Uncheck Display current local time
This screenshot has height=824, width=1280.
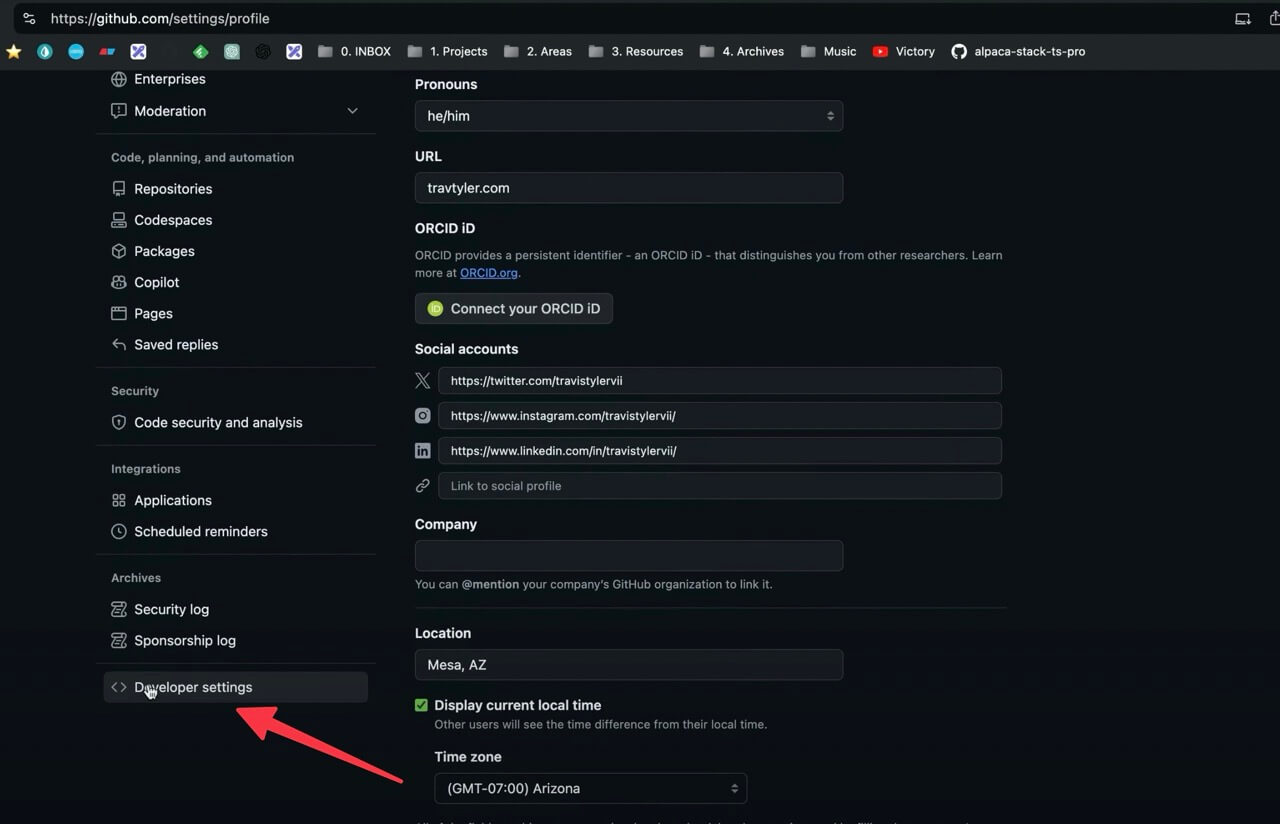421,704
